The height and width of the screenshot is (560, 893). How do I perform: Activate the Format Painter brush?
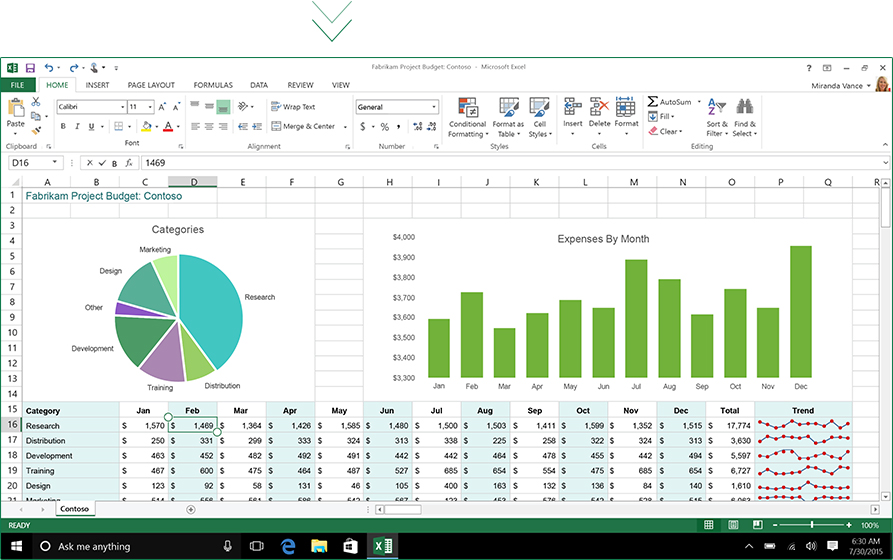pyautogui.click(x=36, y=130)
